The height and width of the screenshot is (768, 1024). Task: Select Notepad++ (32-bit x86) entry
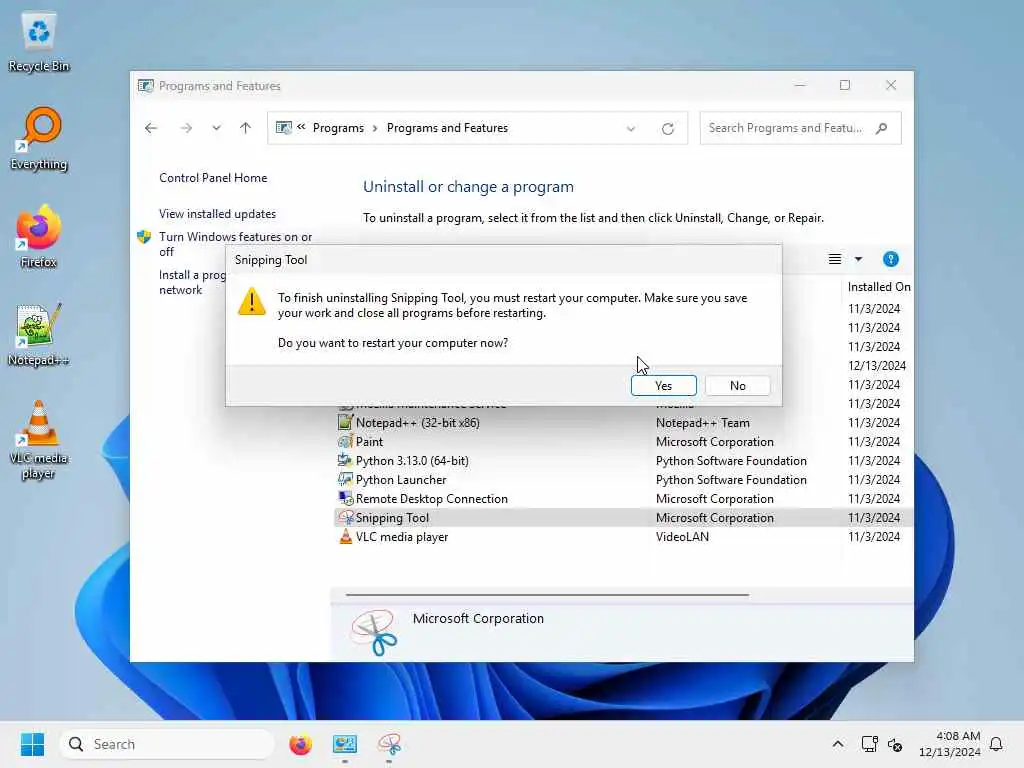click(624, 423)
